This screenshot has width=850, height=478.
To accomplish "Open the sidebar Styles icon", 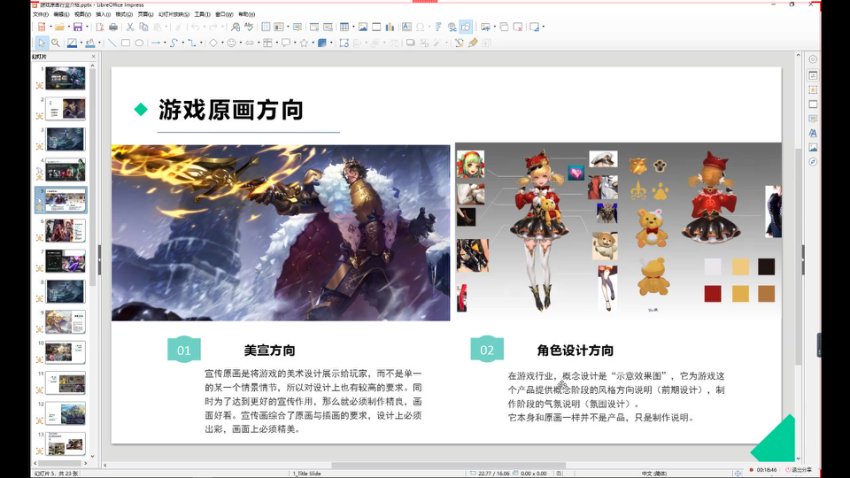I will 813,133.
